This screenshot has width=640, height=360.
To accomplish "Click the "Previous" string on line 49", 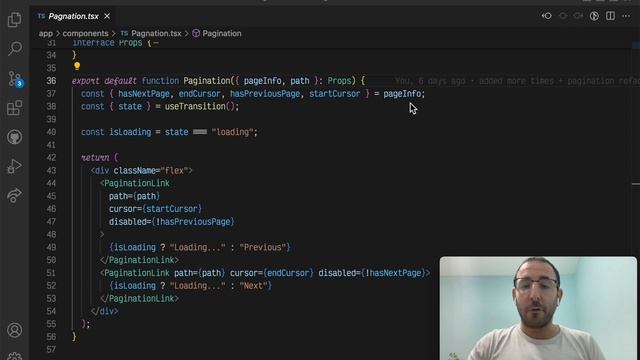I will tap(262, 248).
